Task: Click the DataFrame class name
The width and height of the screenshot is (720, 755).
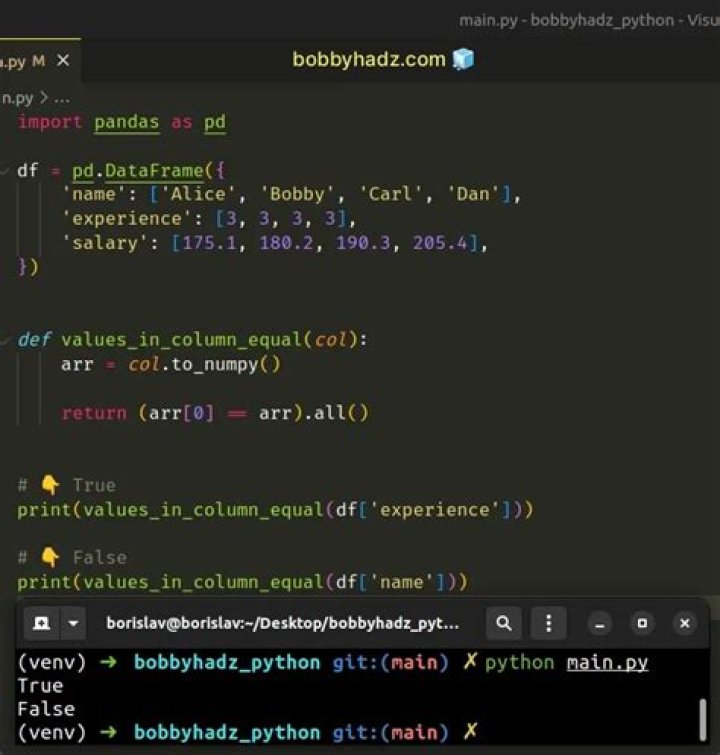Action: (x=154, y=170)
